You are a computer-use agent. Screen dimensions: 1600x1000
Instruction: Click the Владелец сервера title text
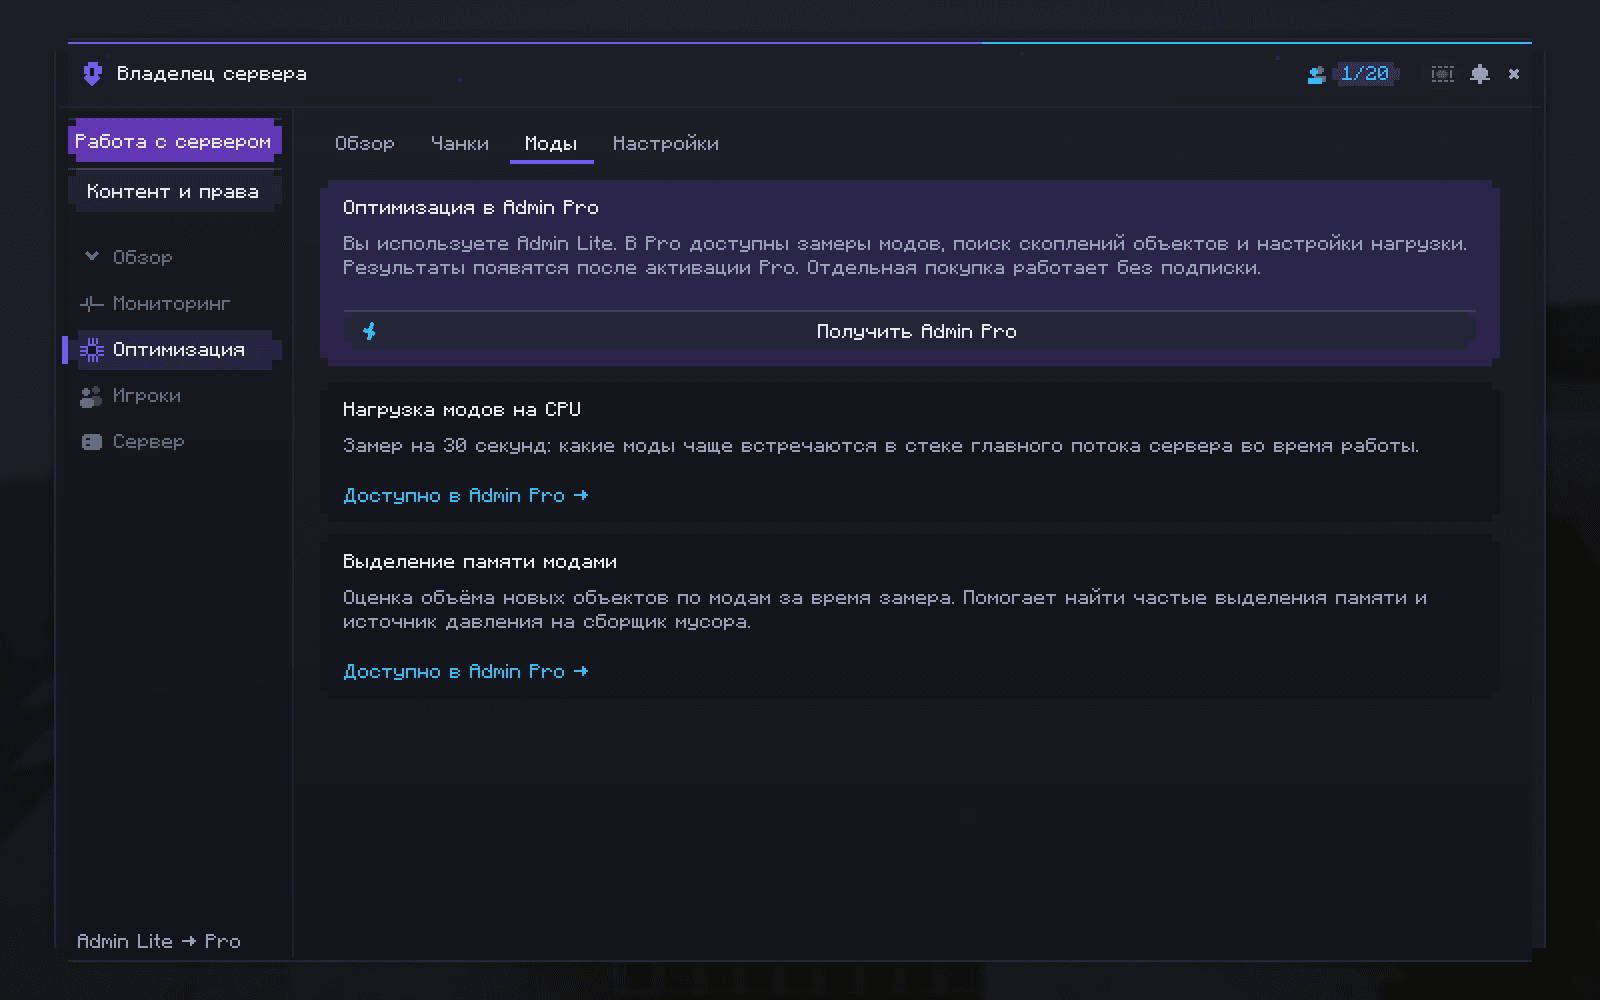[x=211, y=74]
